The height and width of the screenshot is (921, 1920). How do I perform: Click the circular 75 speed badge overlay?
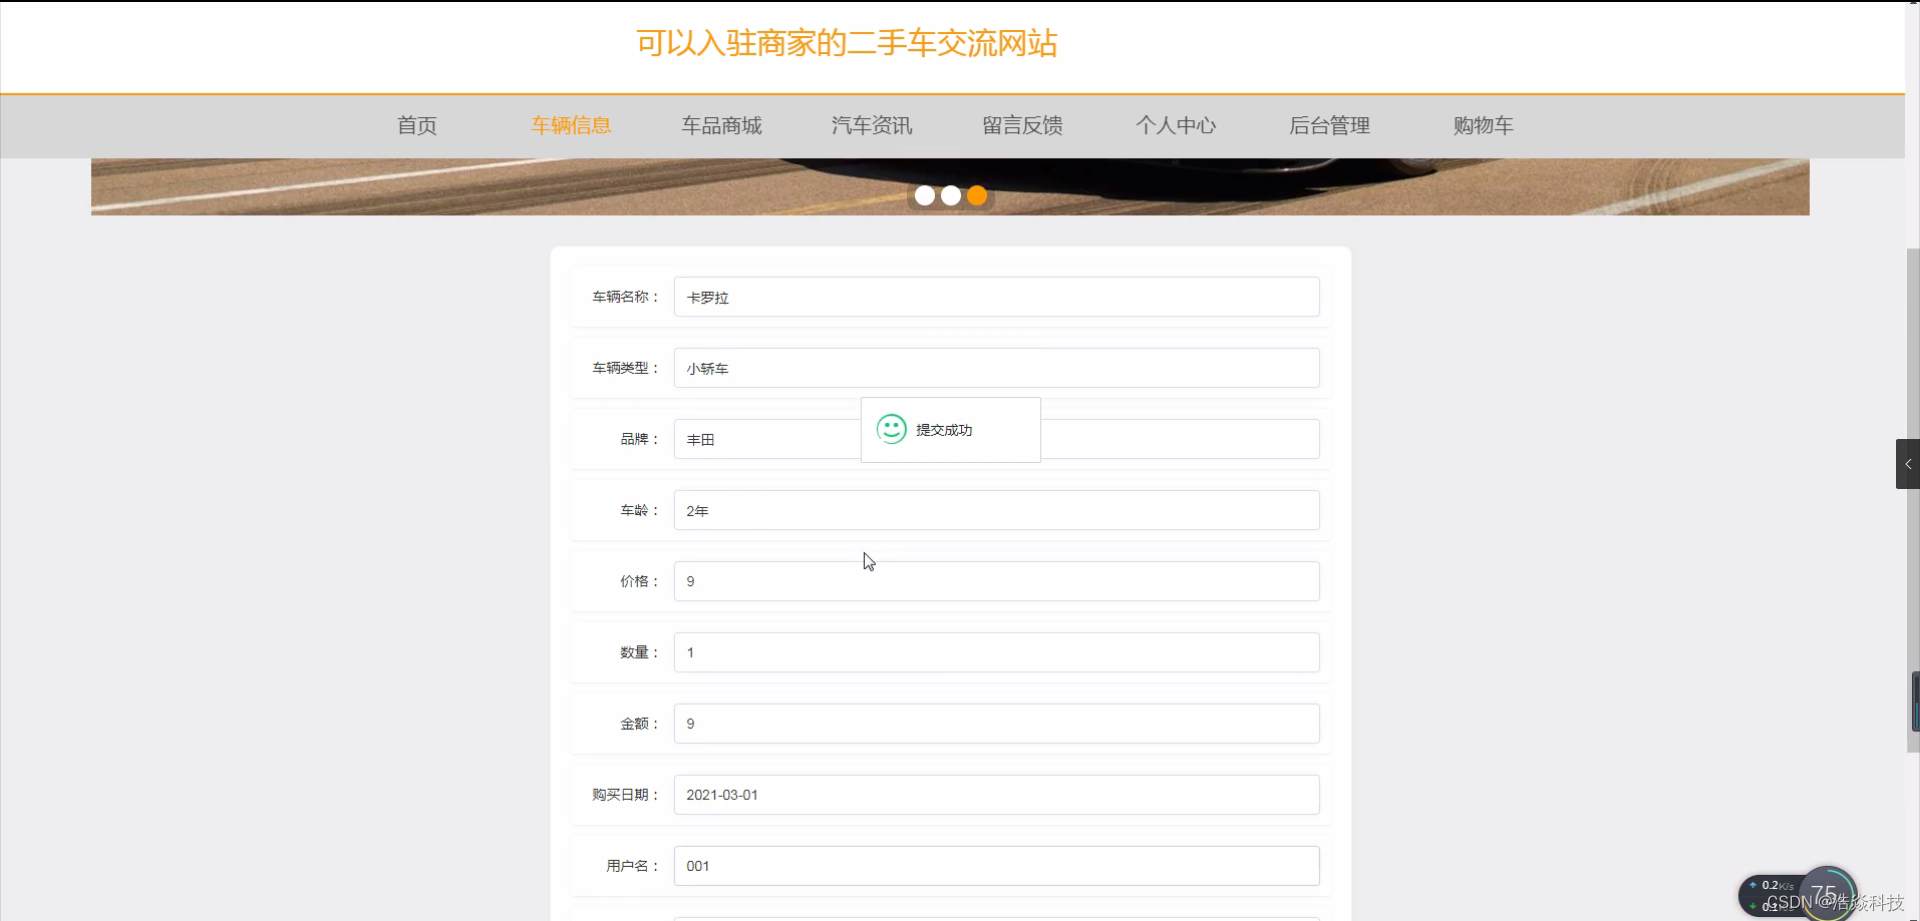click(1829, 892)
